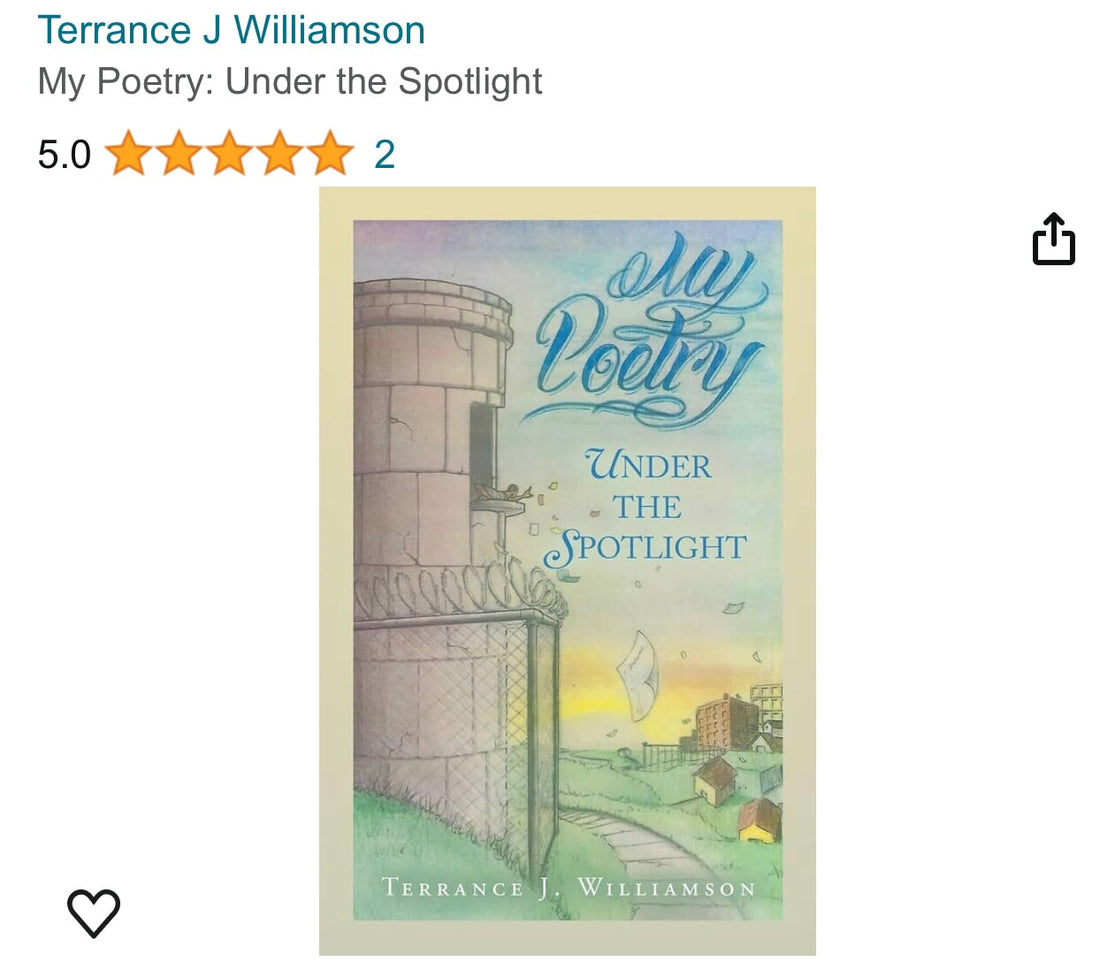Screen dimensions: 1100x969
Task: Click the fifth rating star
Action: tap(329, 155)
